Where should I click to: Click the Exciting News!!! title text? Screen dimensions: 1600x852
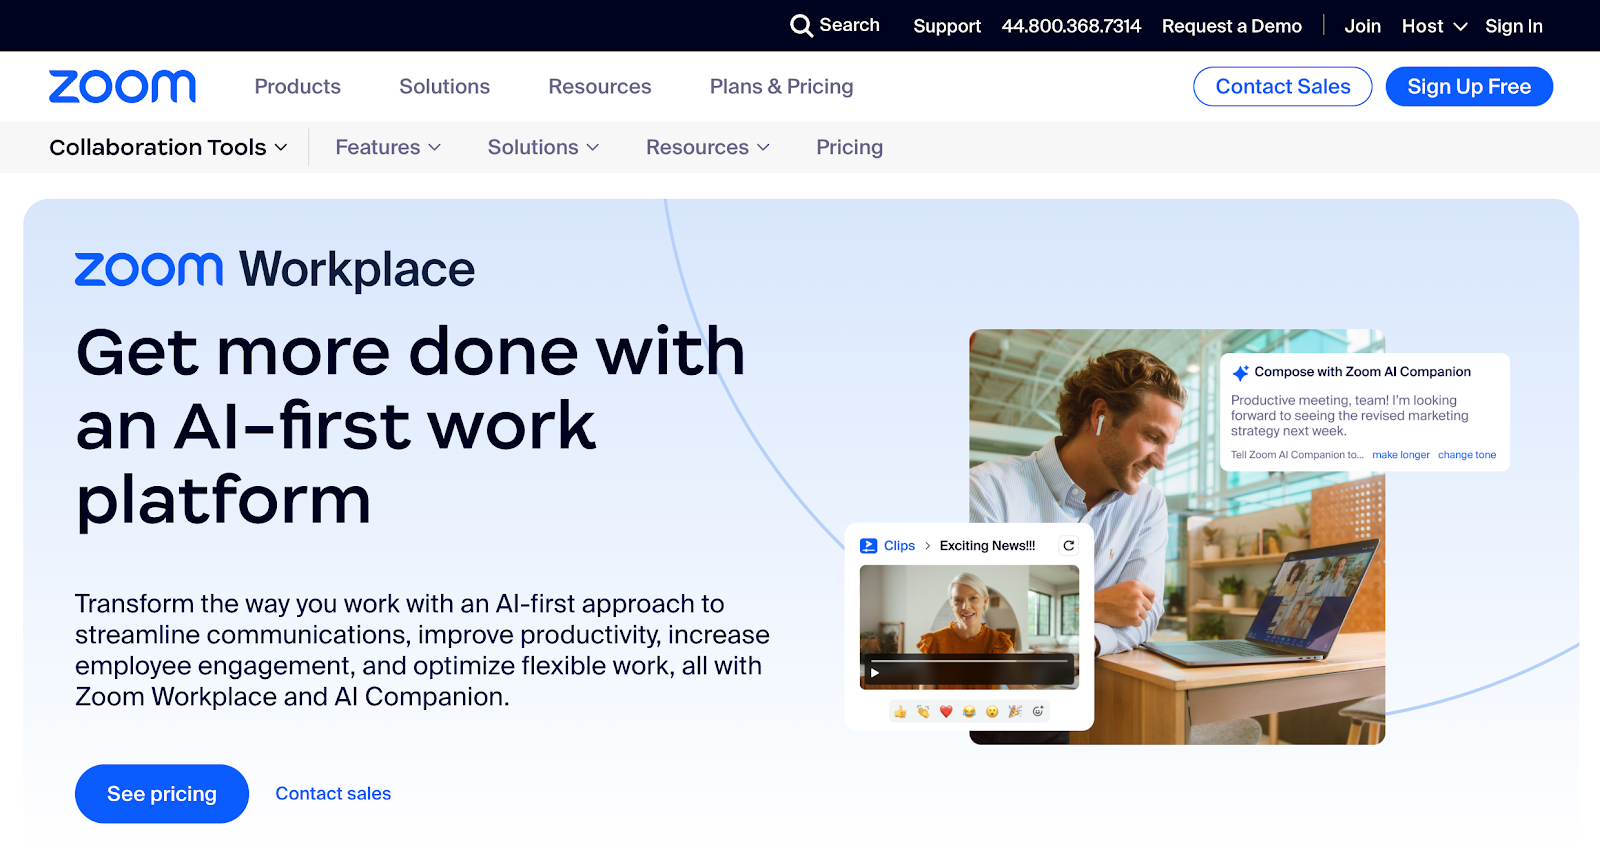pos(987,545)
